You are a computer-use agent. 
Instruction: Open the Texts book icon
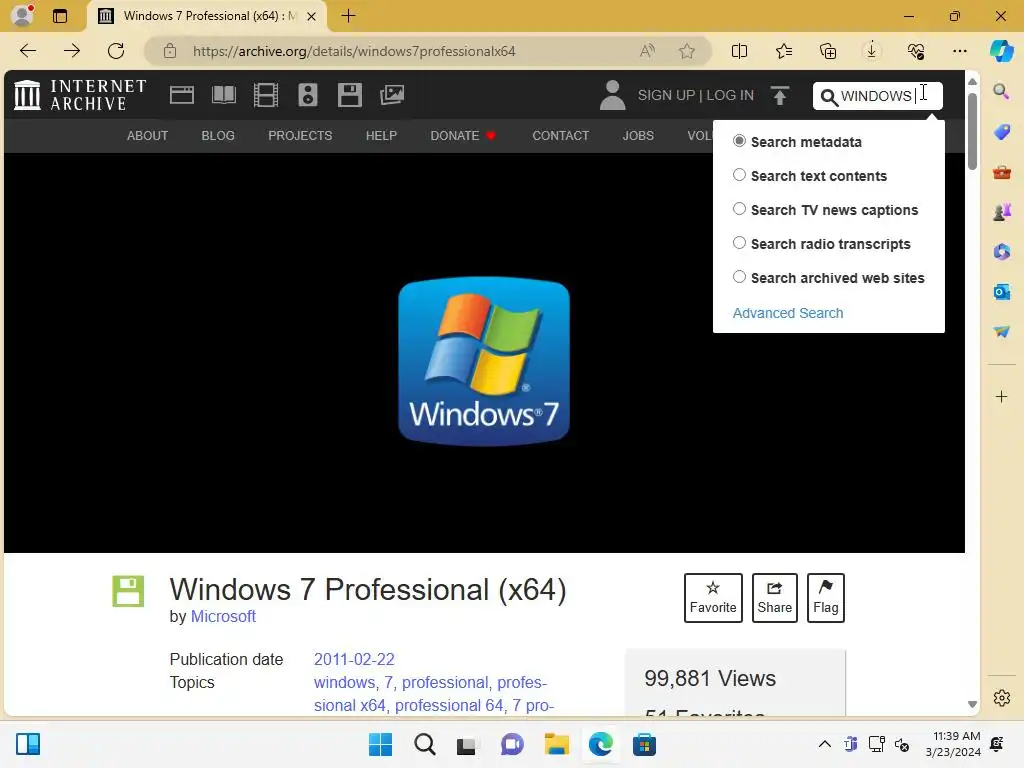pyautogui.click(x=224, y=95)
